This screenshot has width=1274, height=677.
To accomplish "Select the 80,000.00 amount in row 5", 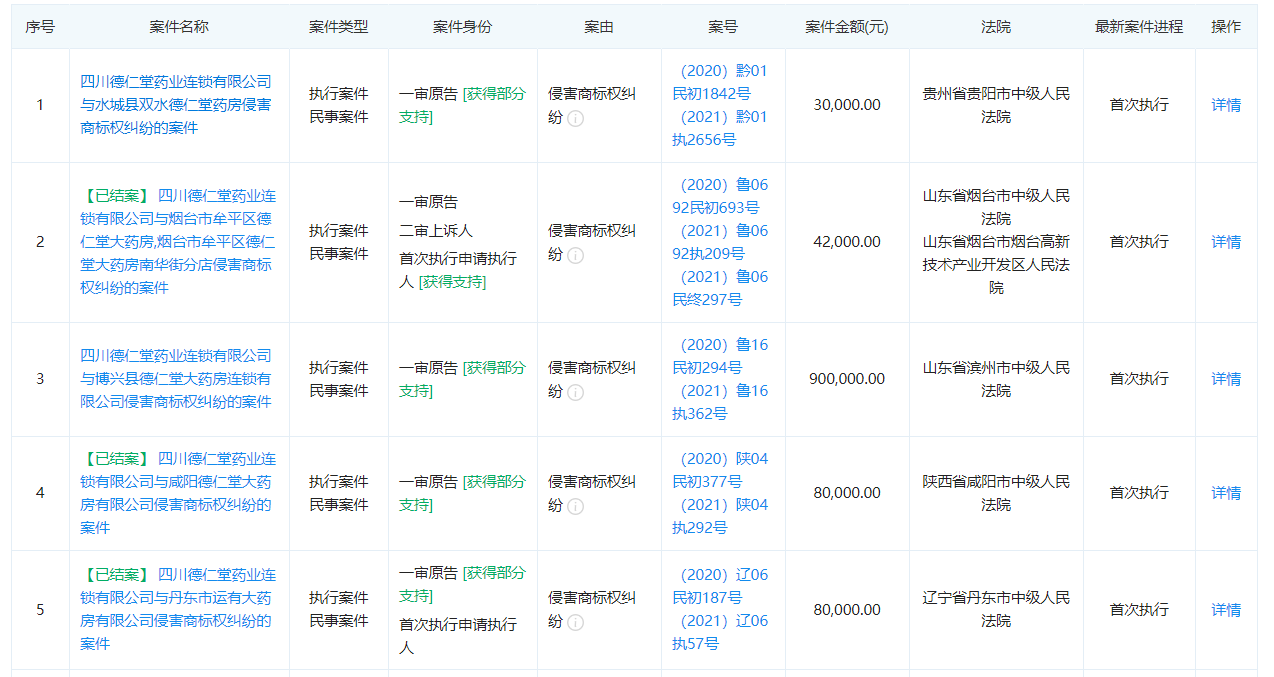I will (847, 610).
